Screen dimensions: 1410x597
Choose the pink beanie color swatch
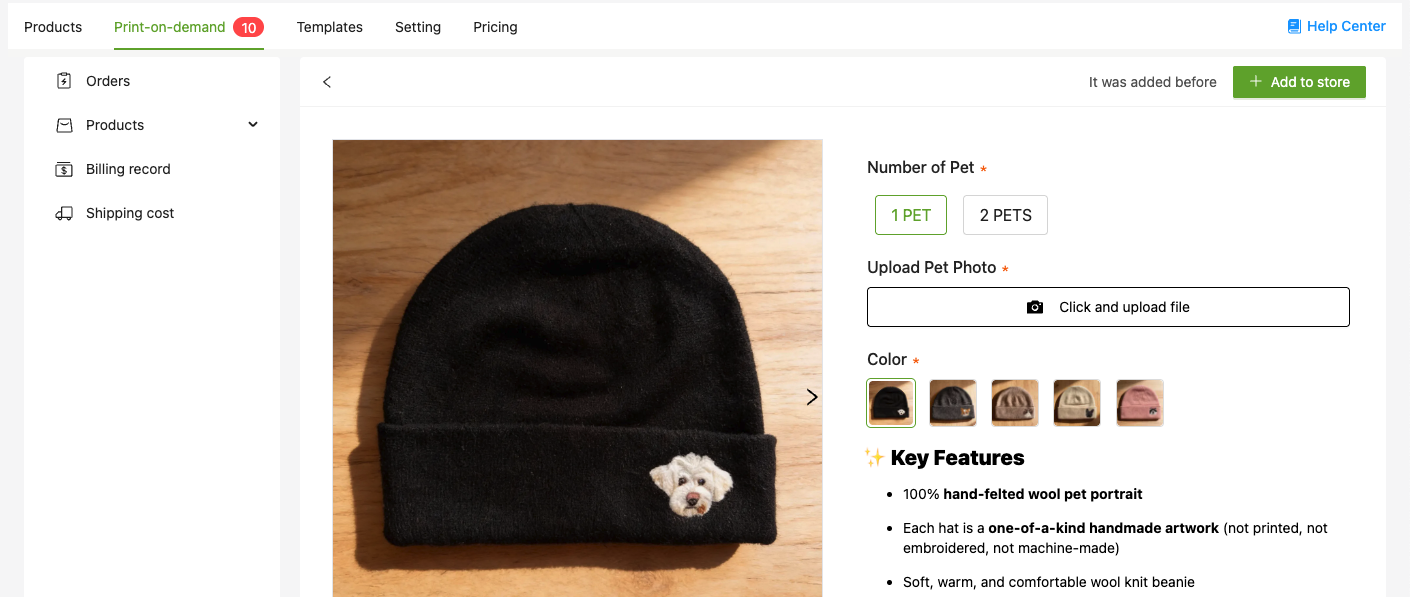(1140, 403)
